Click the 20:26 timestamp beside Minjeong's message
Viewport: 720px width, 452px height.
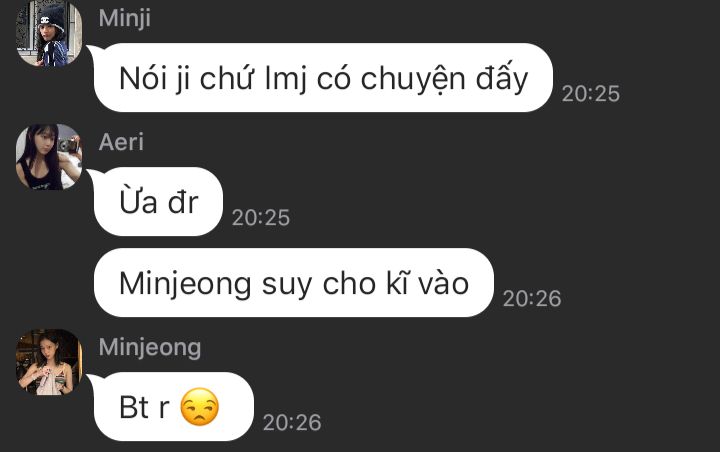click(292, 423)
